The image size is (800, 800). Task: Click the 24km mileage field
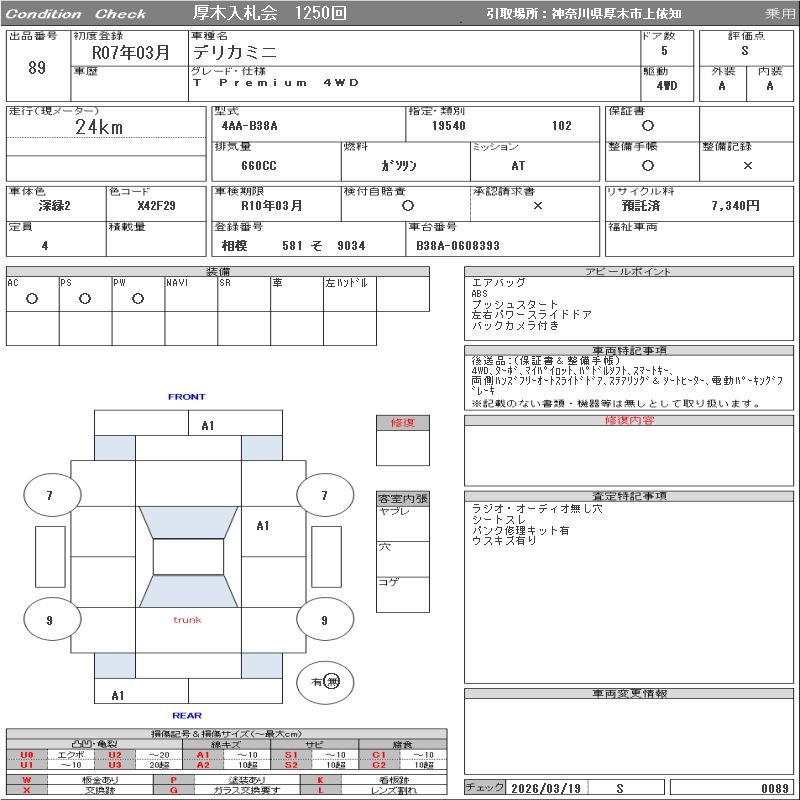100,127
